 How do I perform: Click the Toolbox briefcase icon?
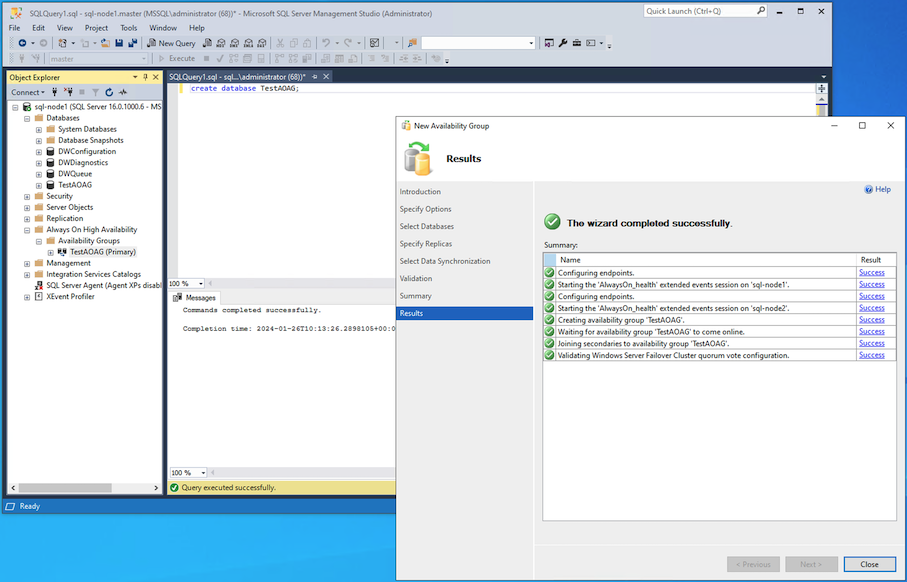[577, 43]
